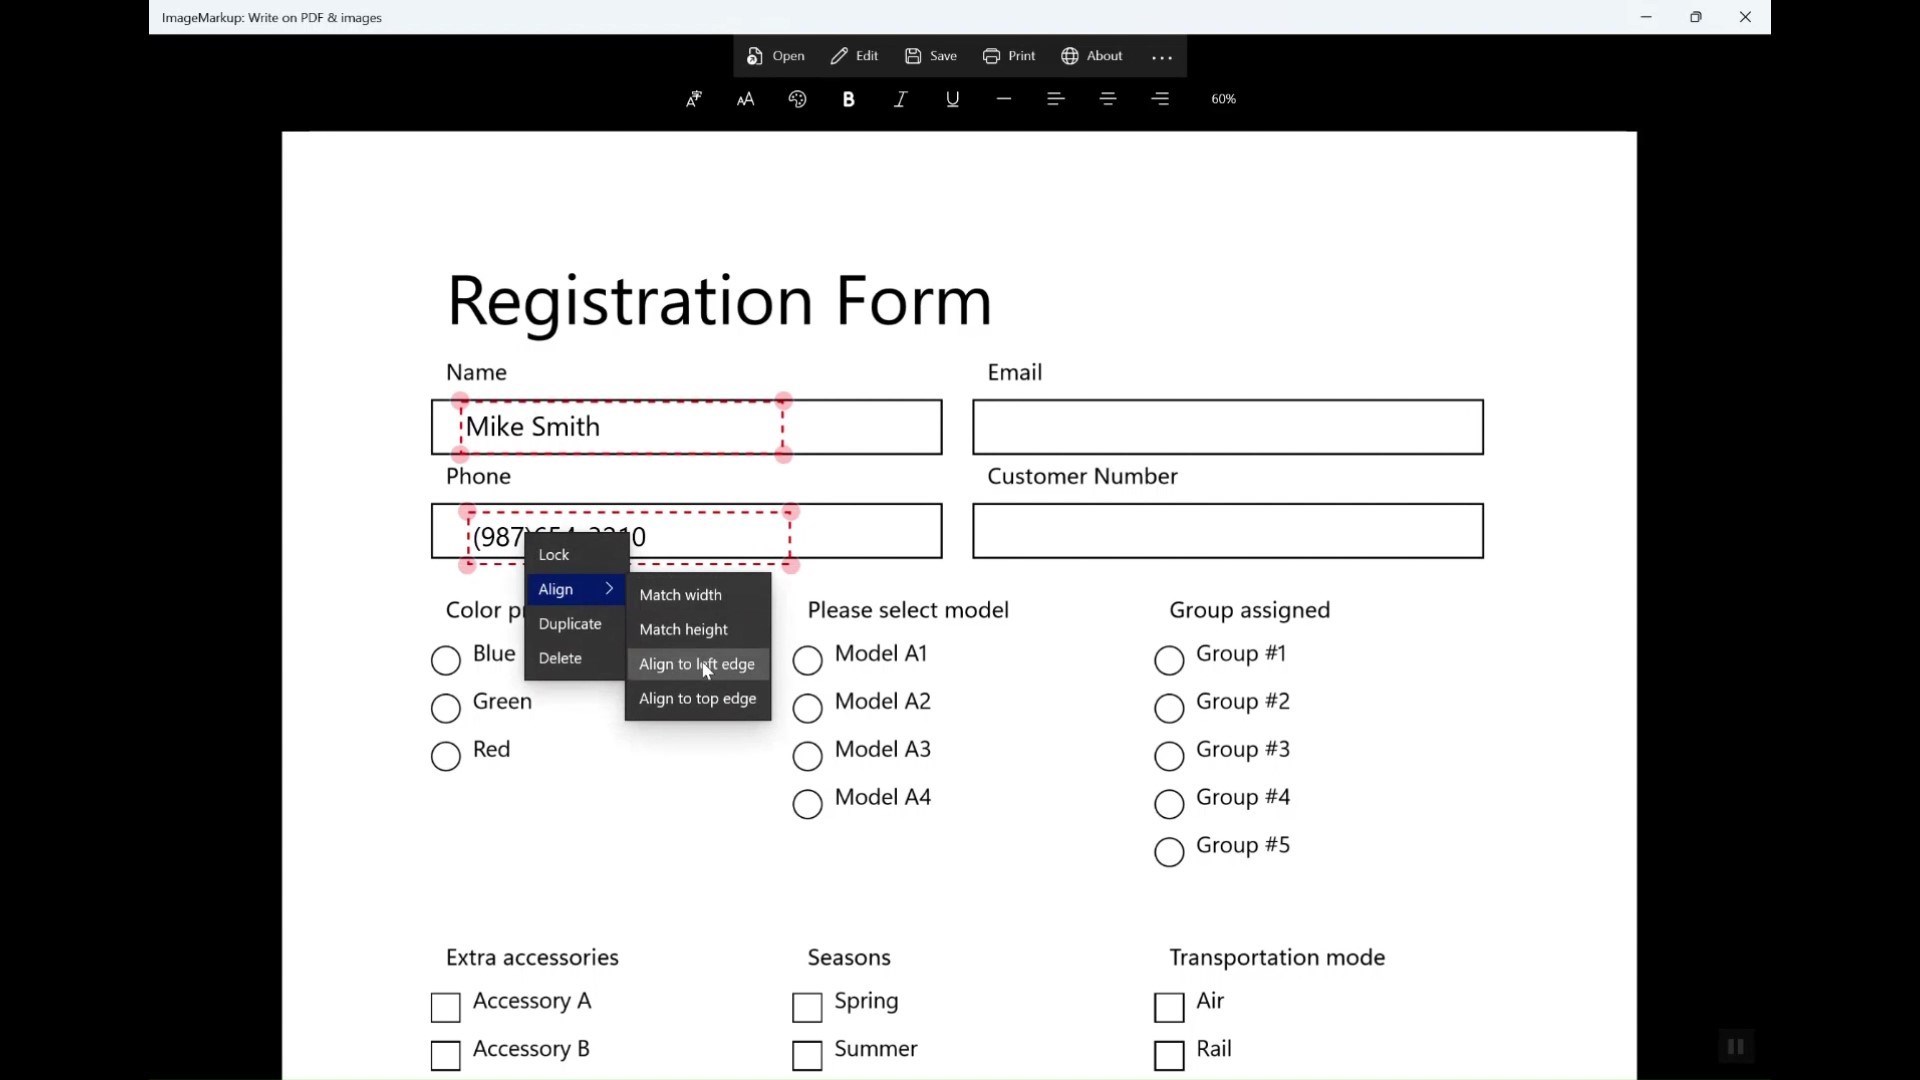The height and width of the screenshot is (1080, 1920).
Task: Center align the text
Action: click(x=1108, y=99)
